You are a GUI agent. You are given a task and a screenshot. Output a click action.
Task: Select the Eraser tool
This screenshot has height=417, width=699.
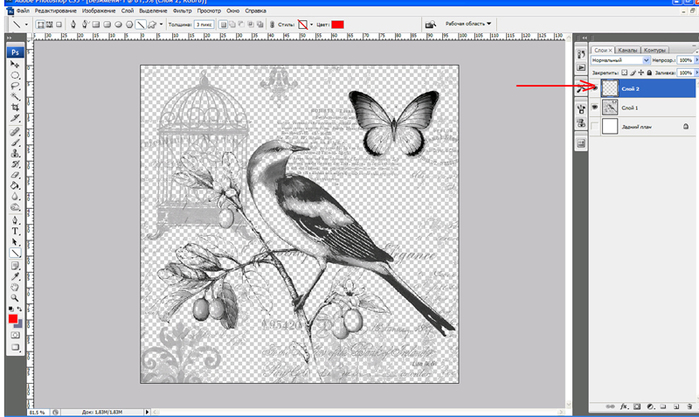pyautogui.click(x=15, y=175)
